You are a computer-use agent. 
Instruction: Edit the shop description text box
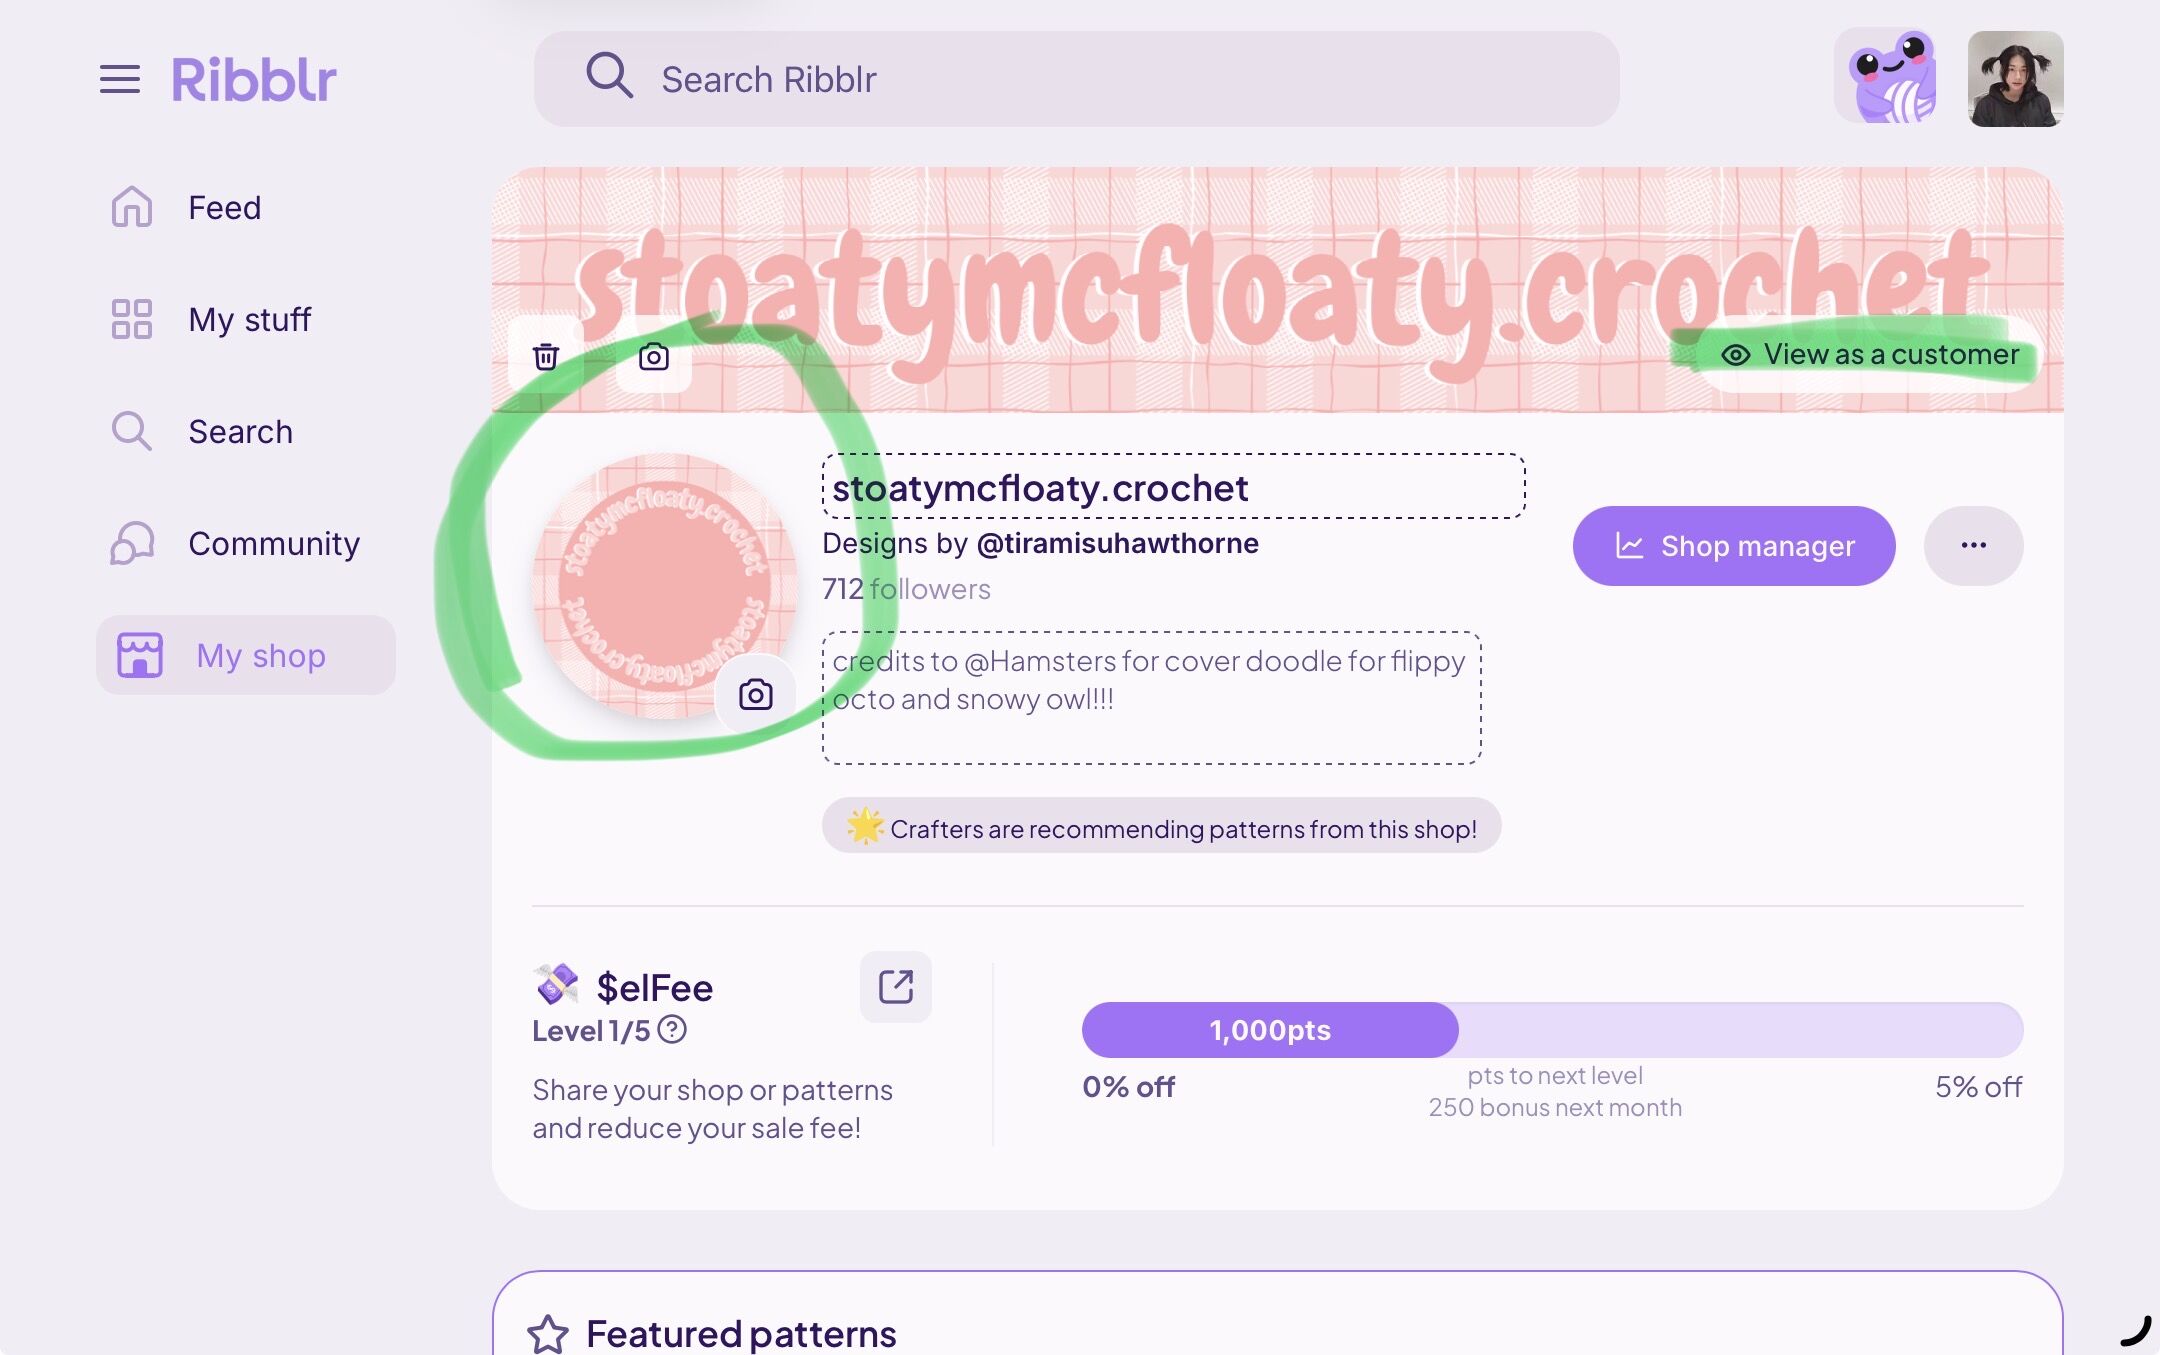(1151, 698)
